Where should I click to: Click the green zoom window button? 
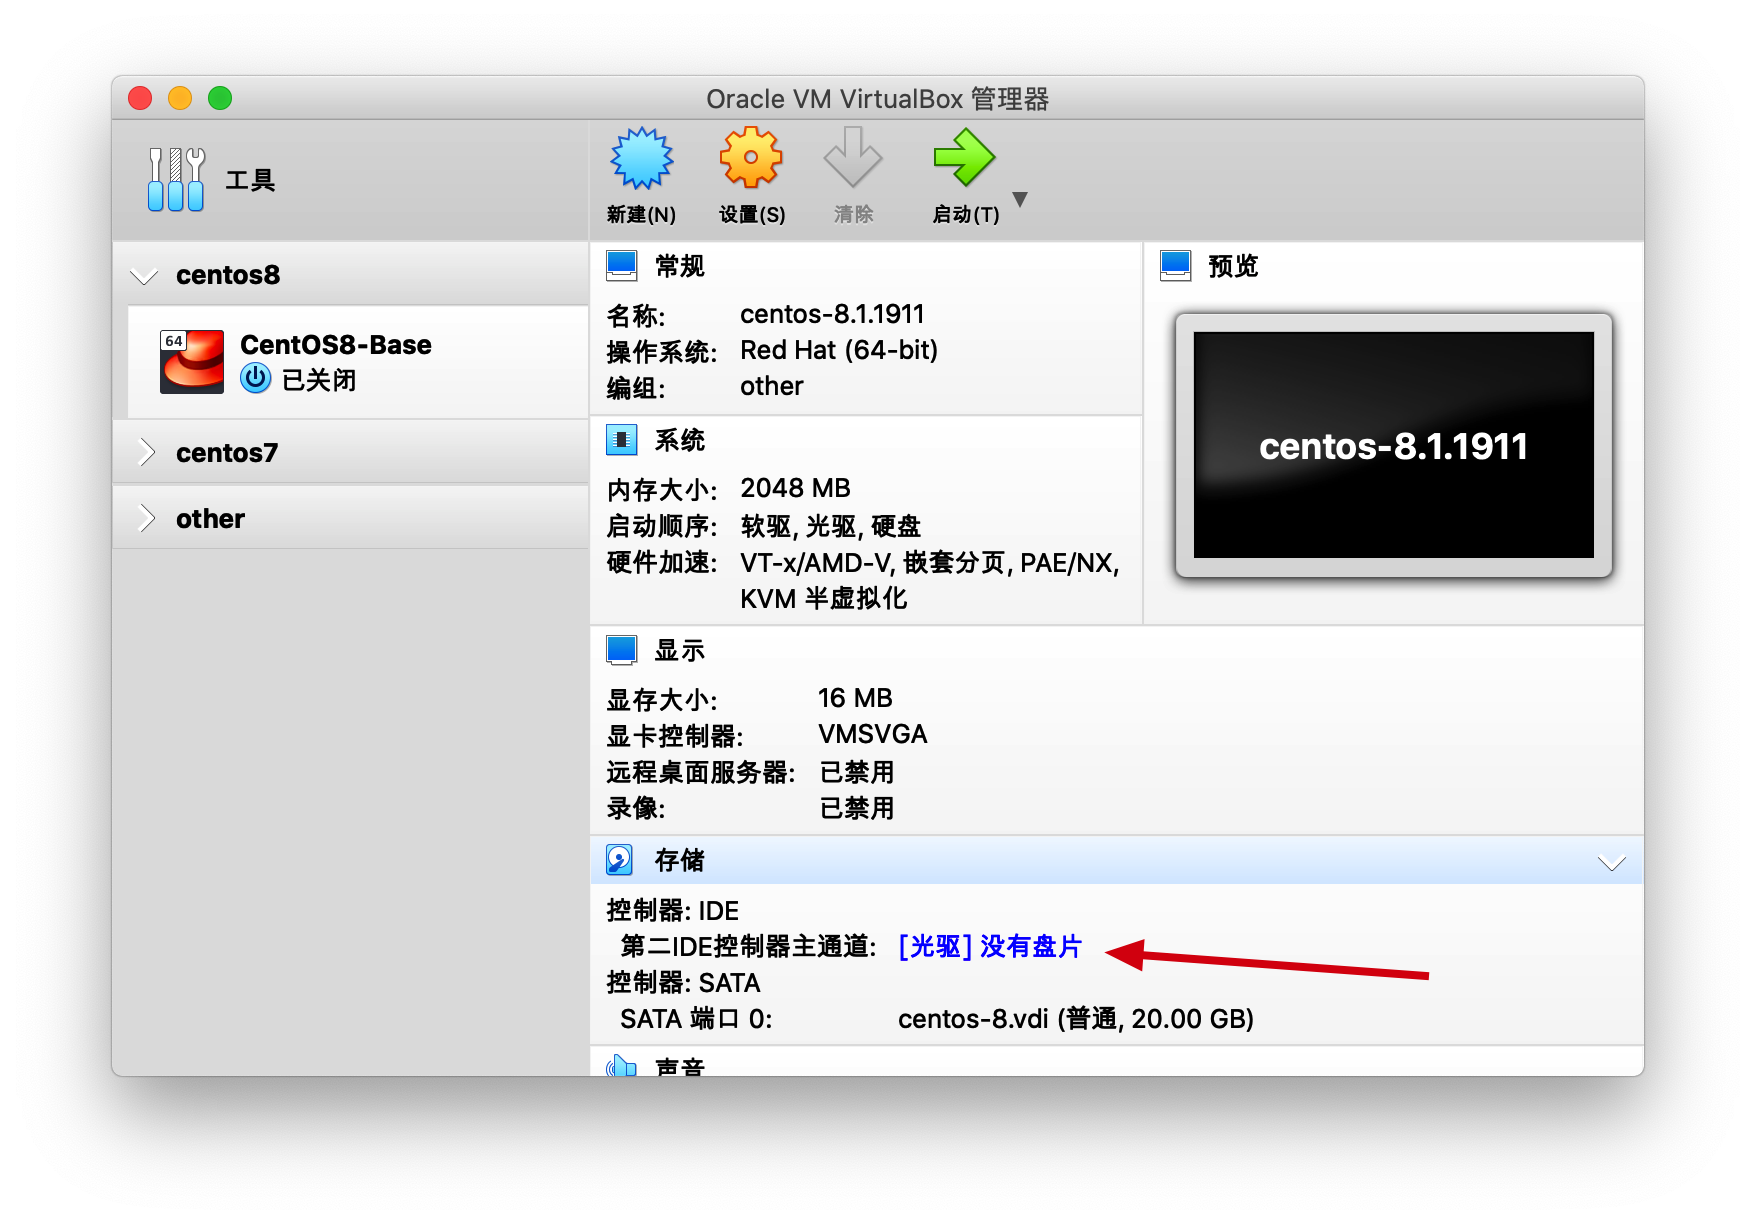pyautogui.click(x=220, y=98)
